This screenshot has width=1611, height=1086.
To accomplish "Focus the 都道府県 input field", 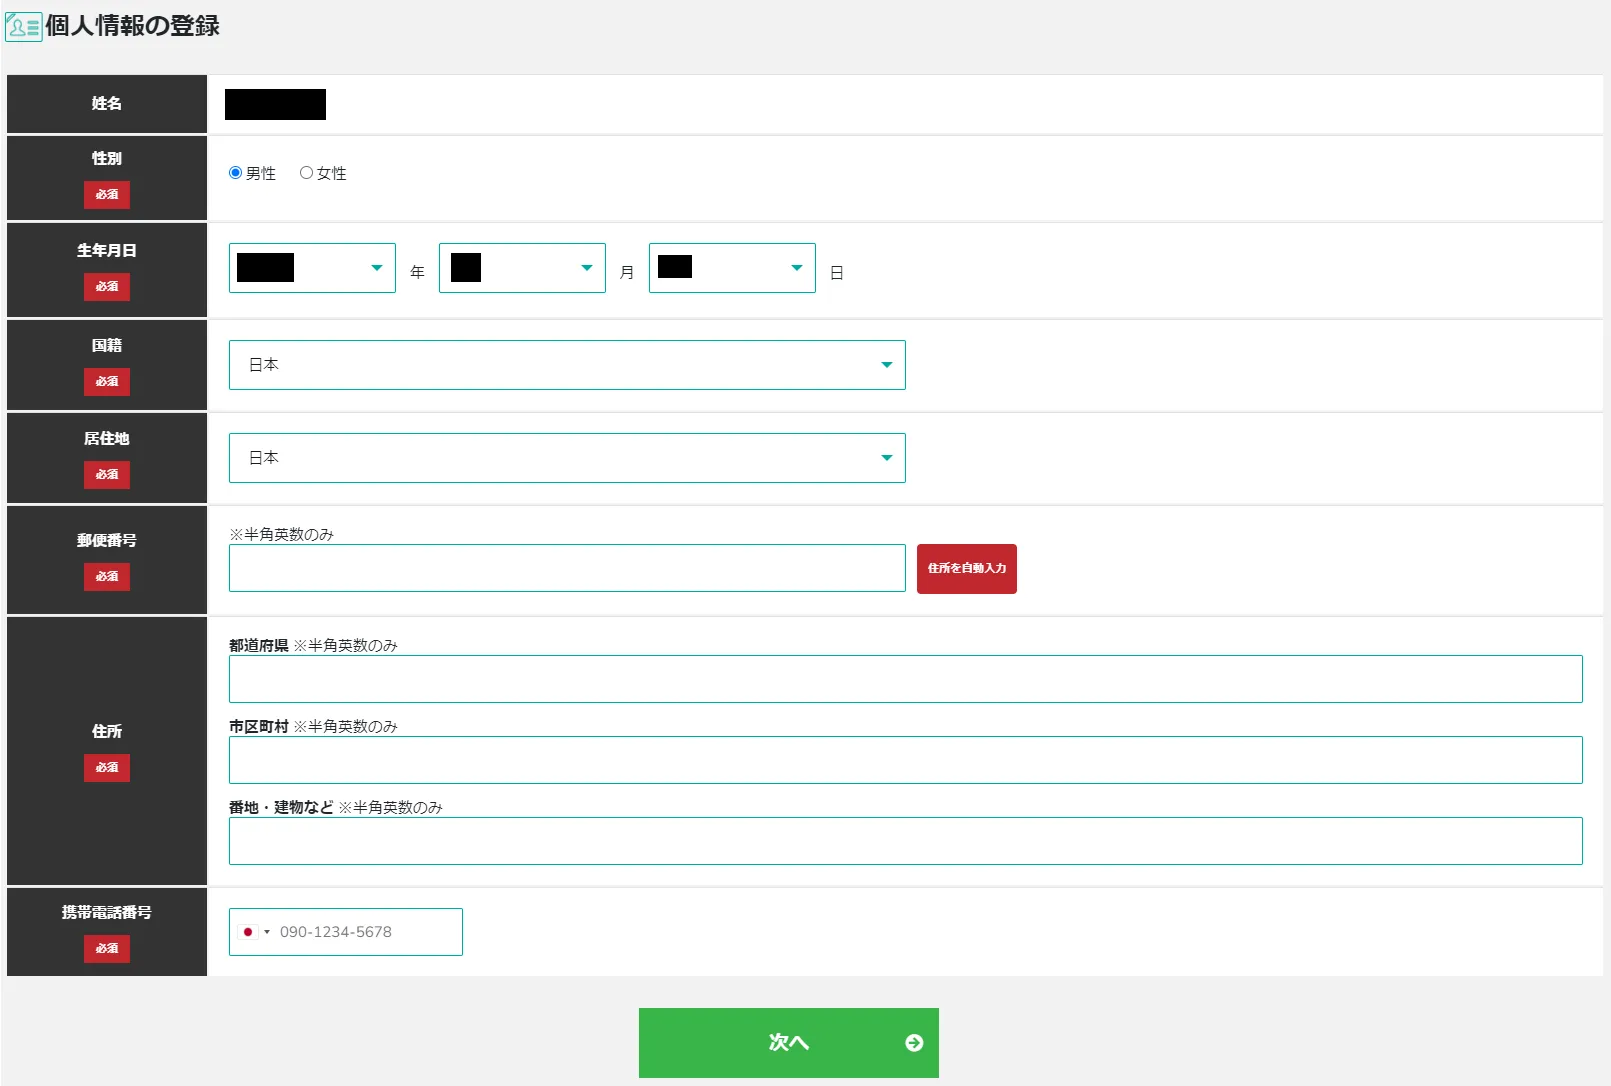I will pyautogui.click(x=906, y=679).
